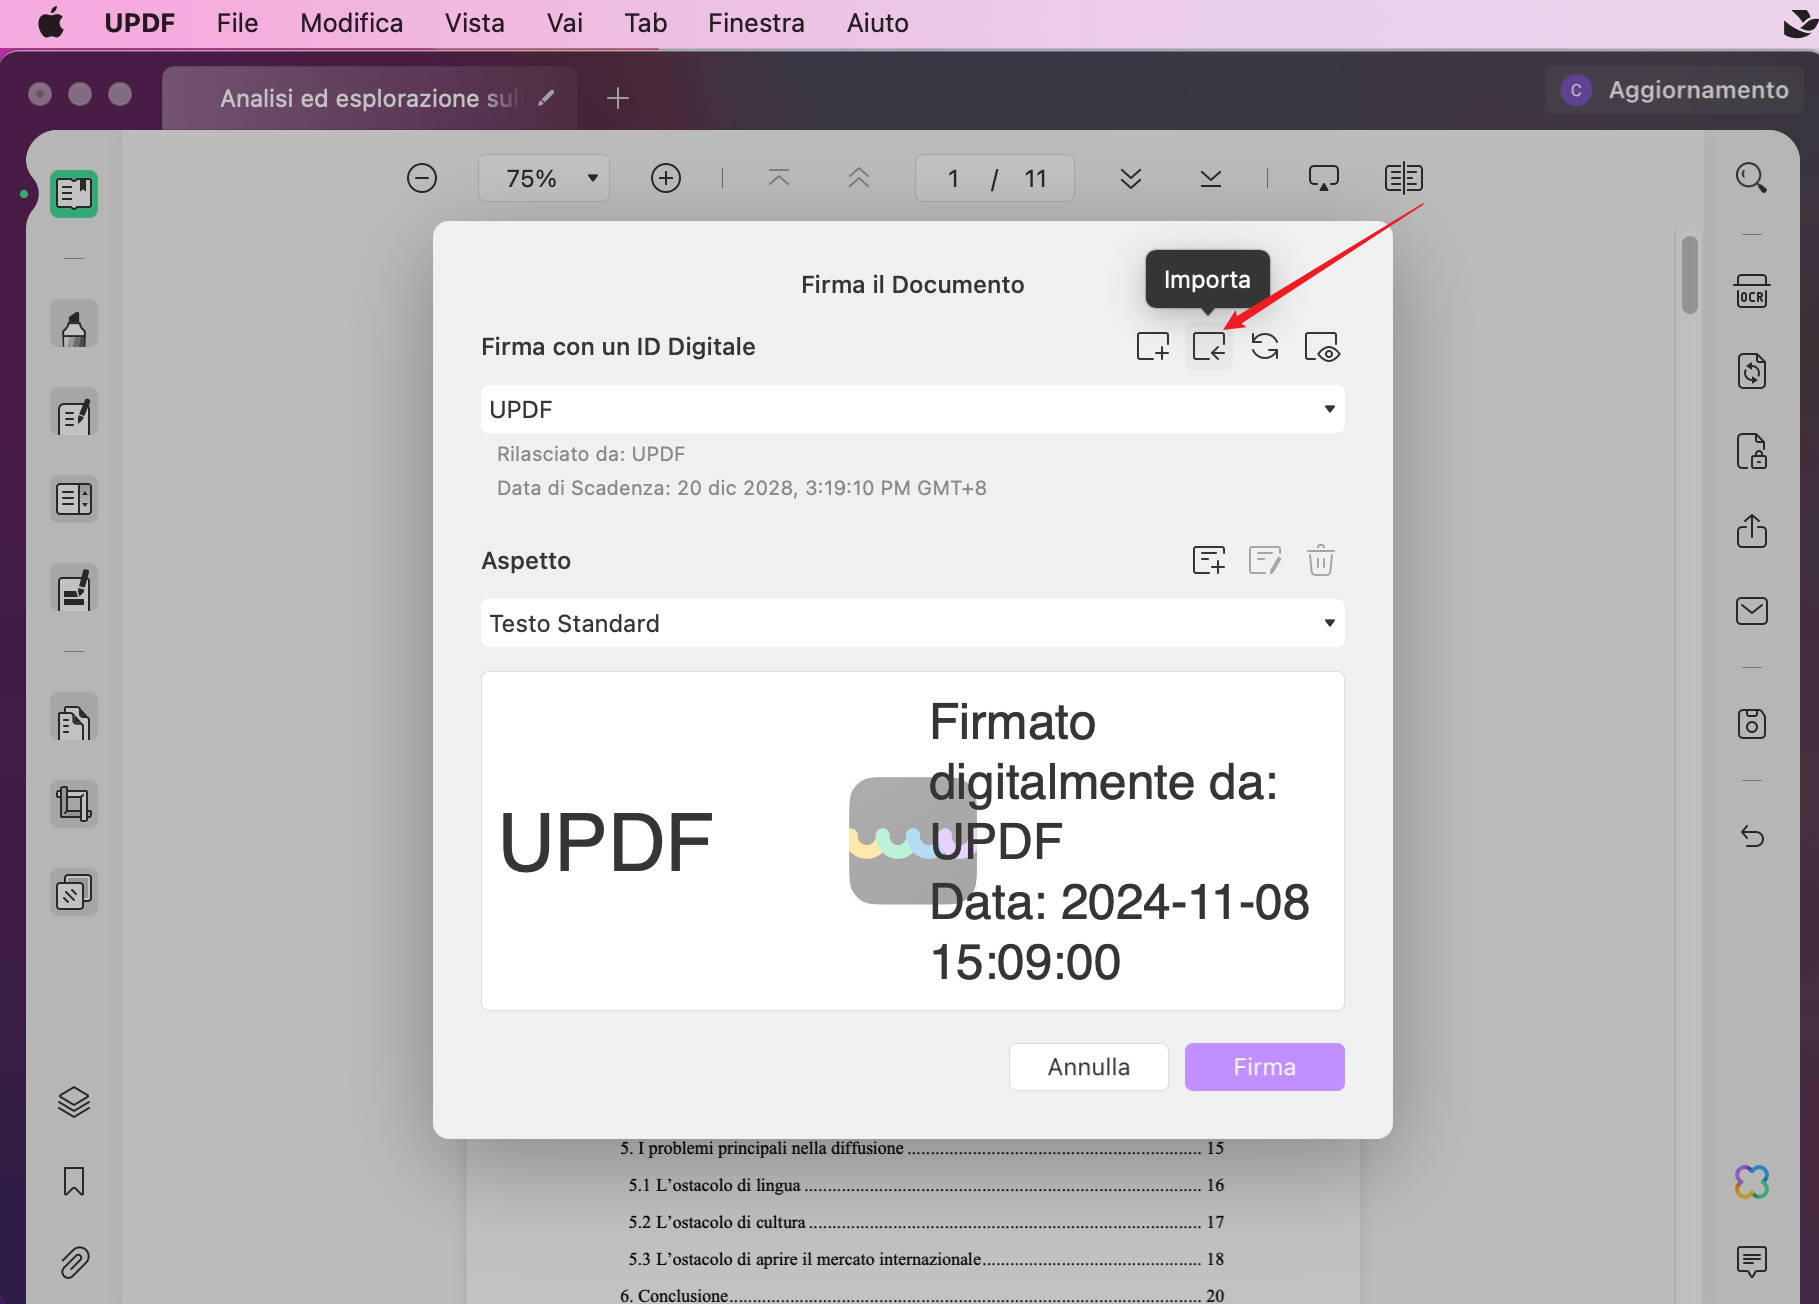This screenshot has width=1819, height=1304.
Task: Open the Finestra menu
Action: coord(756,23)
